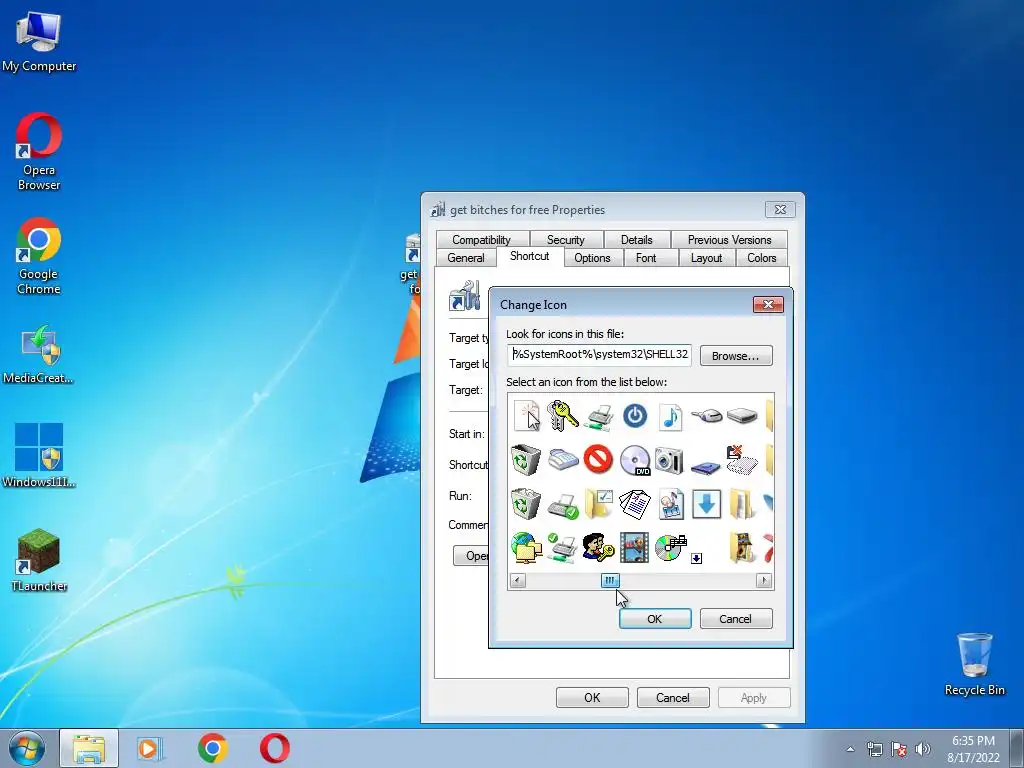This screenshot has height=768, width=1024.
Task: Pick the folder with checklist icon
Action: pos(598,504)
